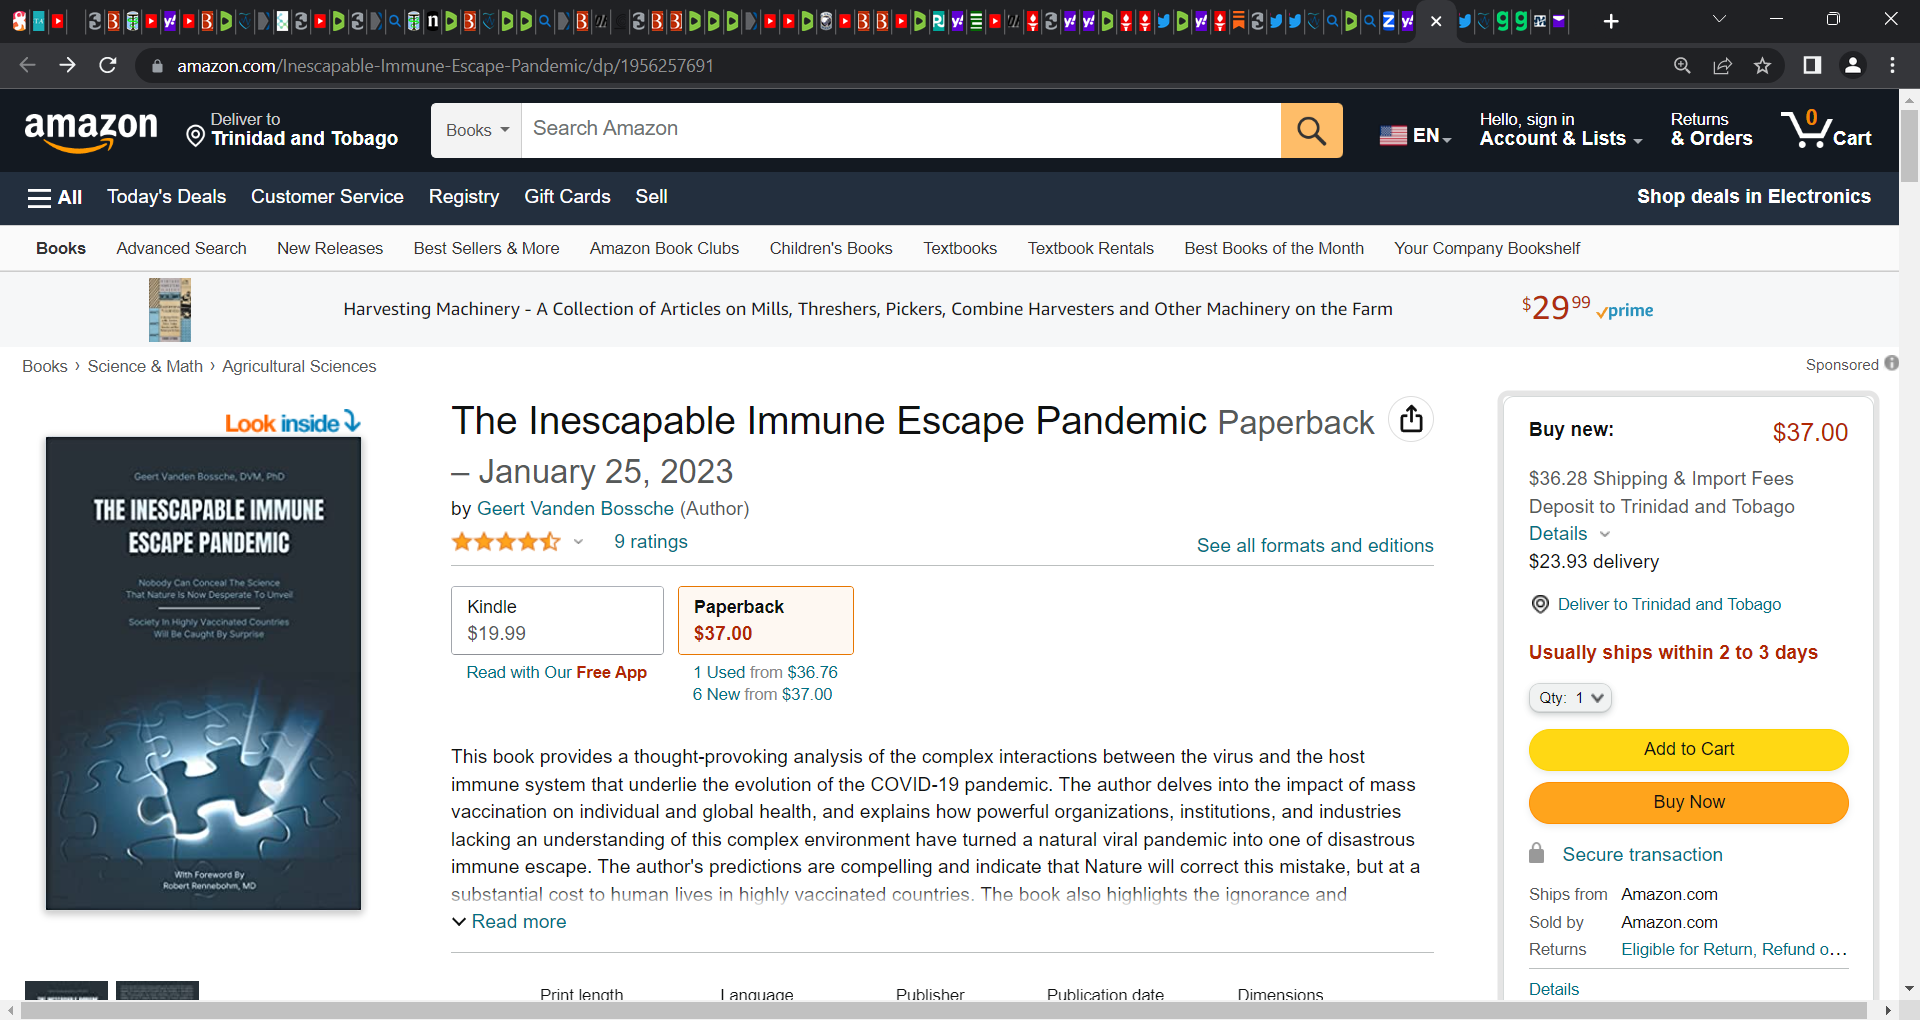
Task: Click the Amazon logo
Action: (x=91, y=131)
